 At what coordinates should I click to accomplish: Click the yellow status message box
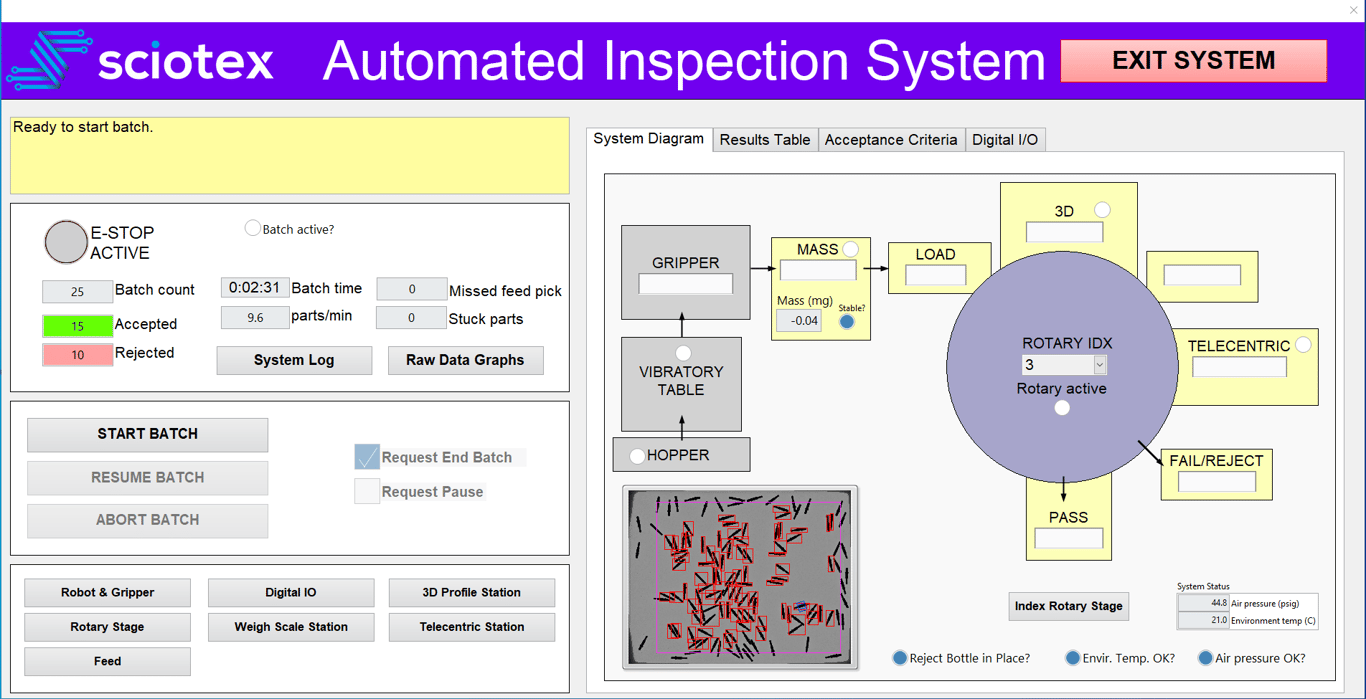click(290, 156)
